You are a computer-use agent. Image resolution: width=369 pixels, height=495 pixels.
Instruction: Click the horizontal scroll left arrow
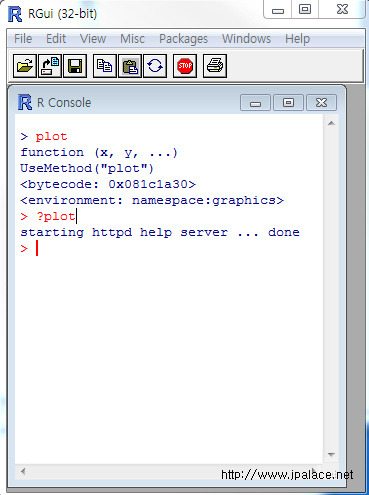pos(23,471)
